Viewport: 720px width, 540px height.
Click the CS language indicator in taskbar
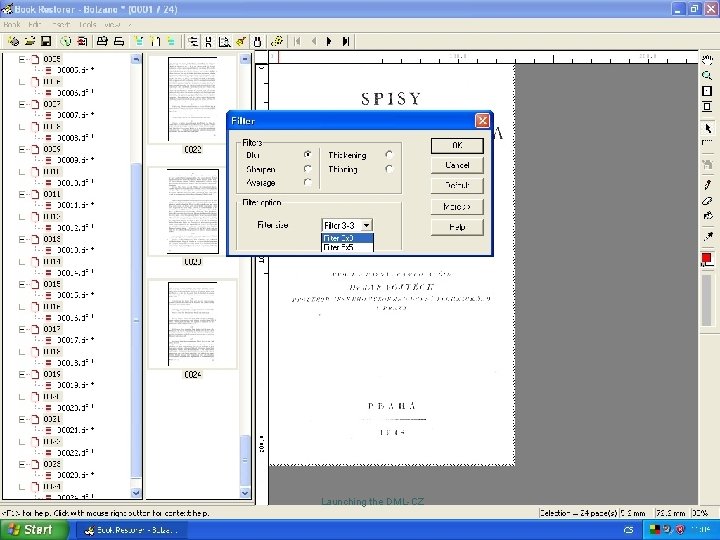pos(629,530)
